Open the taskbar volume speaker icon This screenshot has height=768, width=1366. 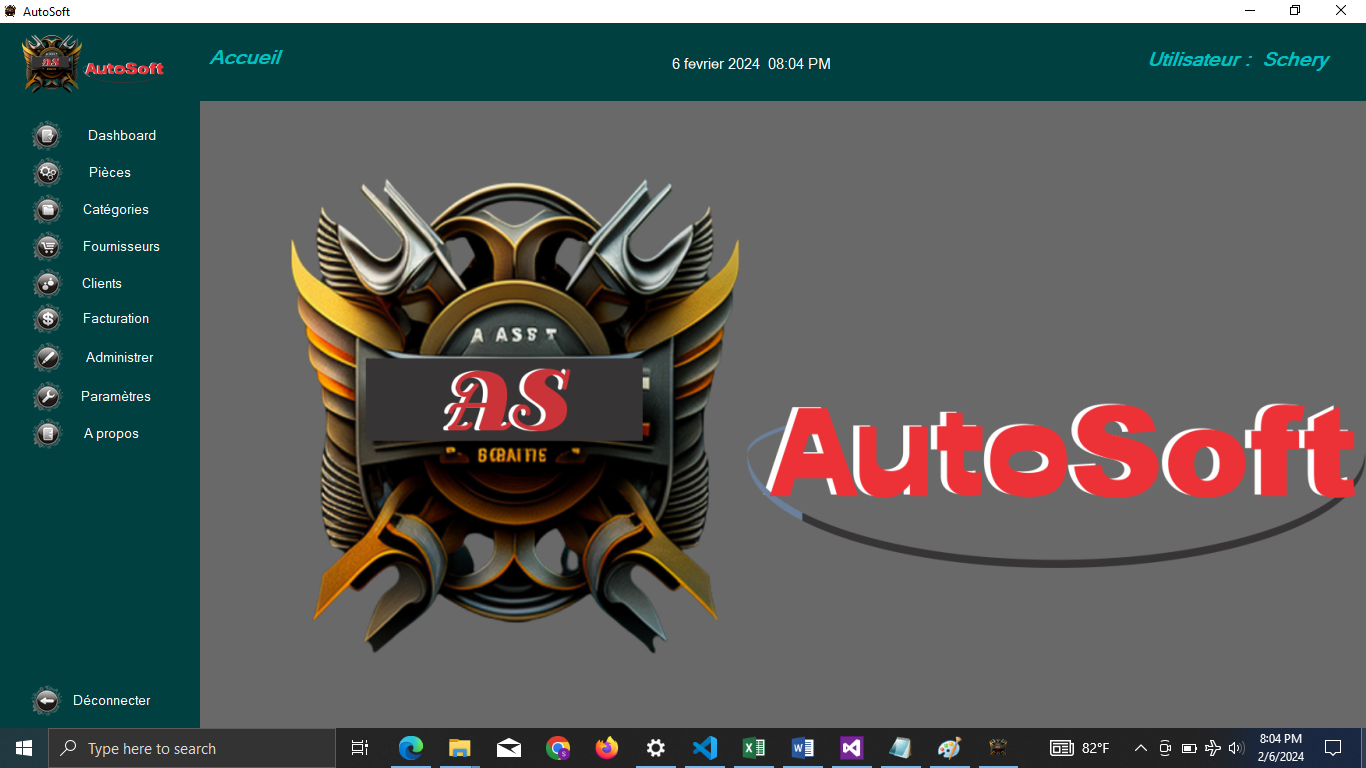(1236, 748)
